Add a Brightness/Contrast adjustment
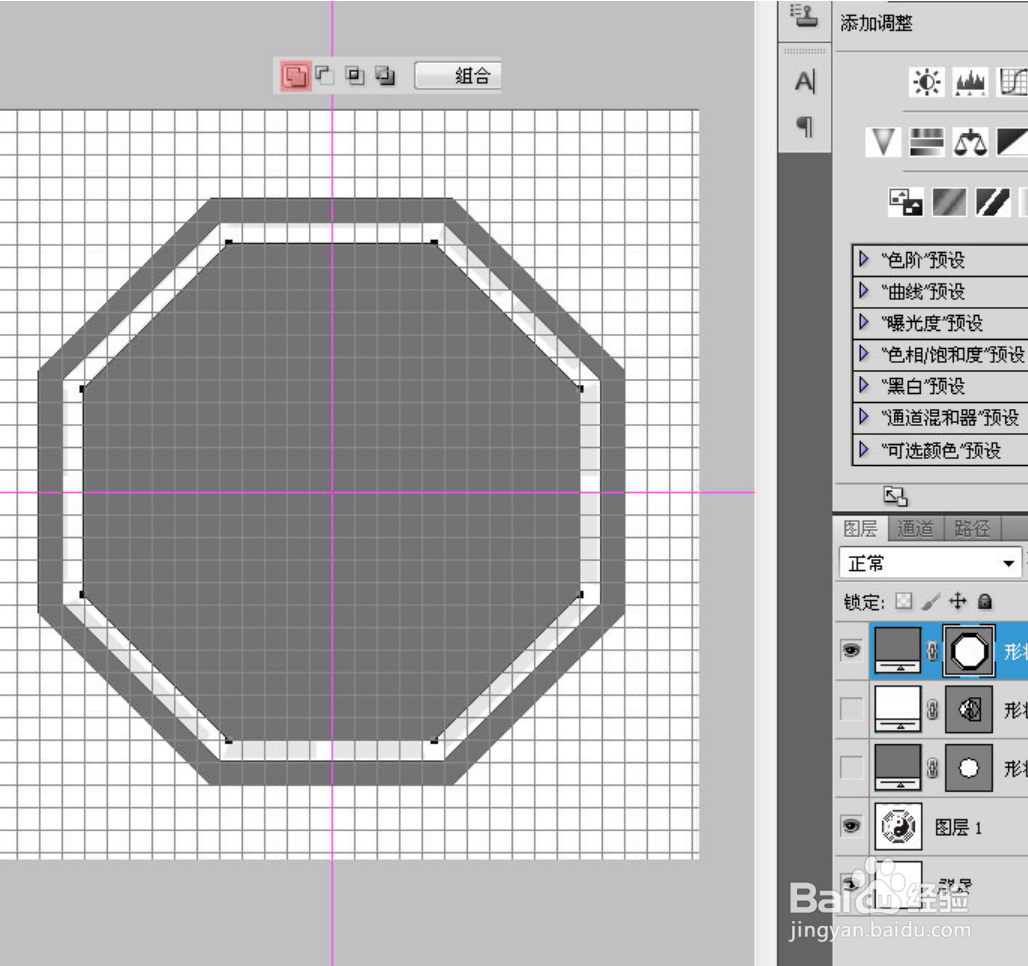 [926, 82]
